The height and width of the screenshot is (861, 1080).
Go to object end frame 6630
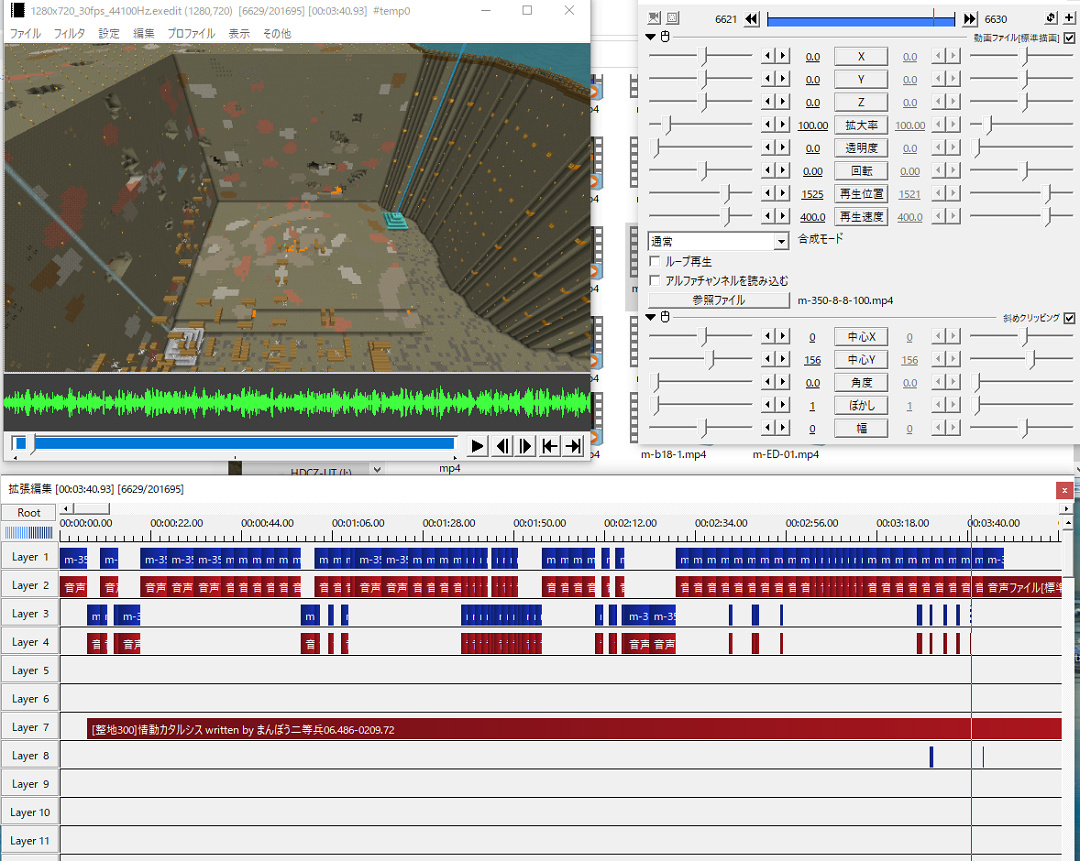[969, 19]
